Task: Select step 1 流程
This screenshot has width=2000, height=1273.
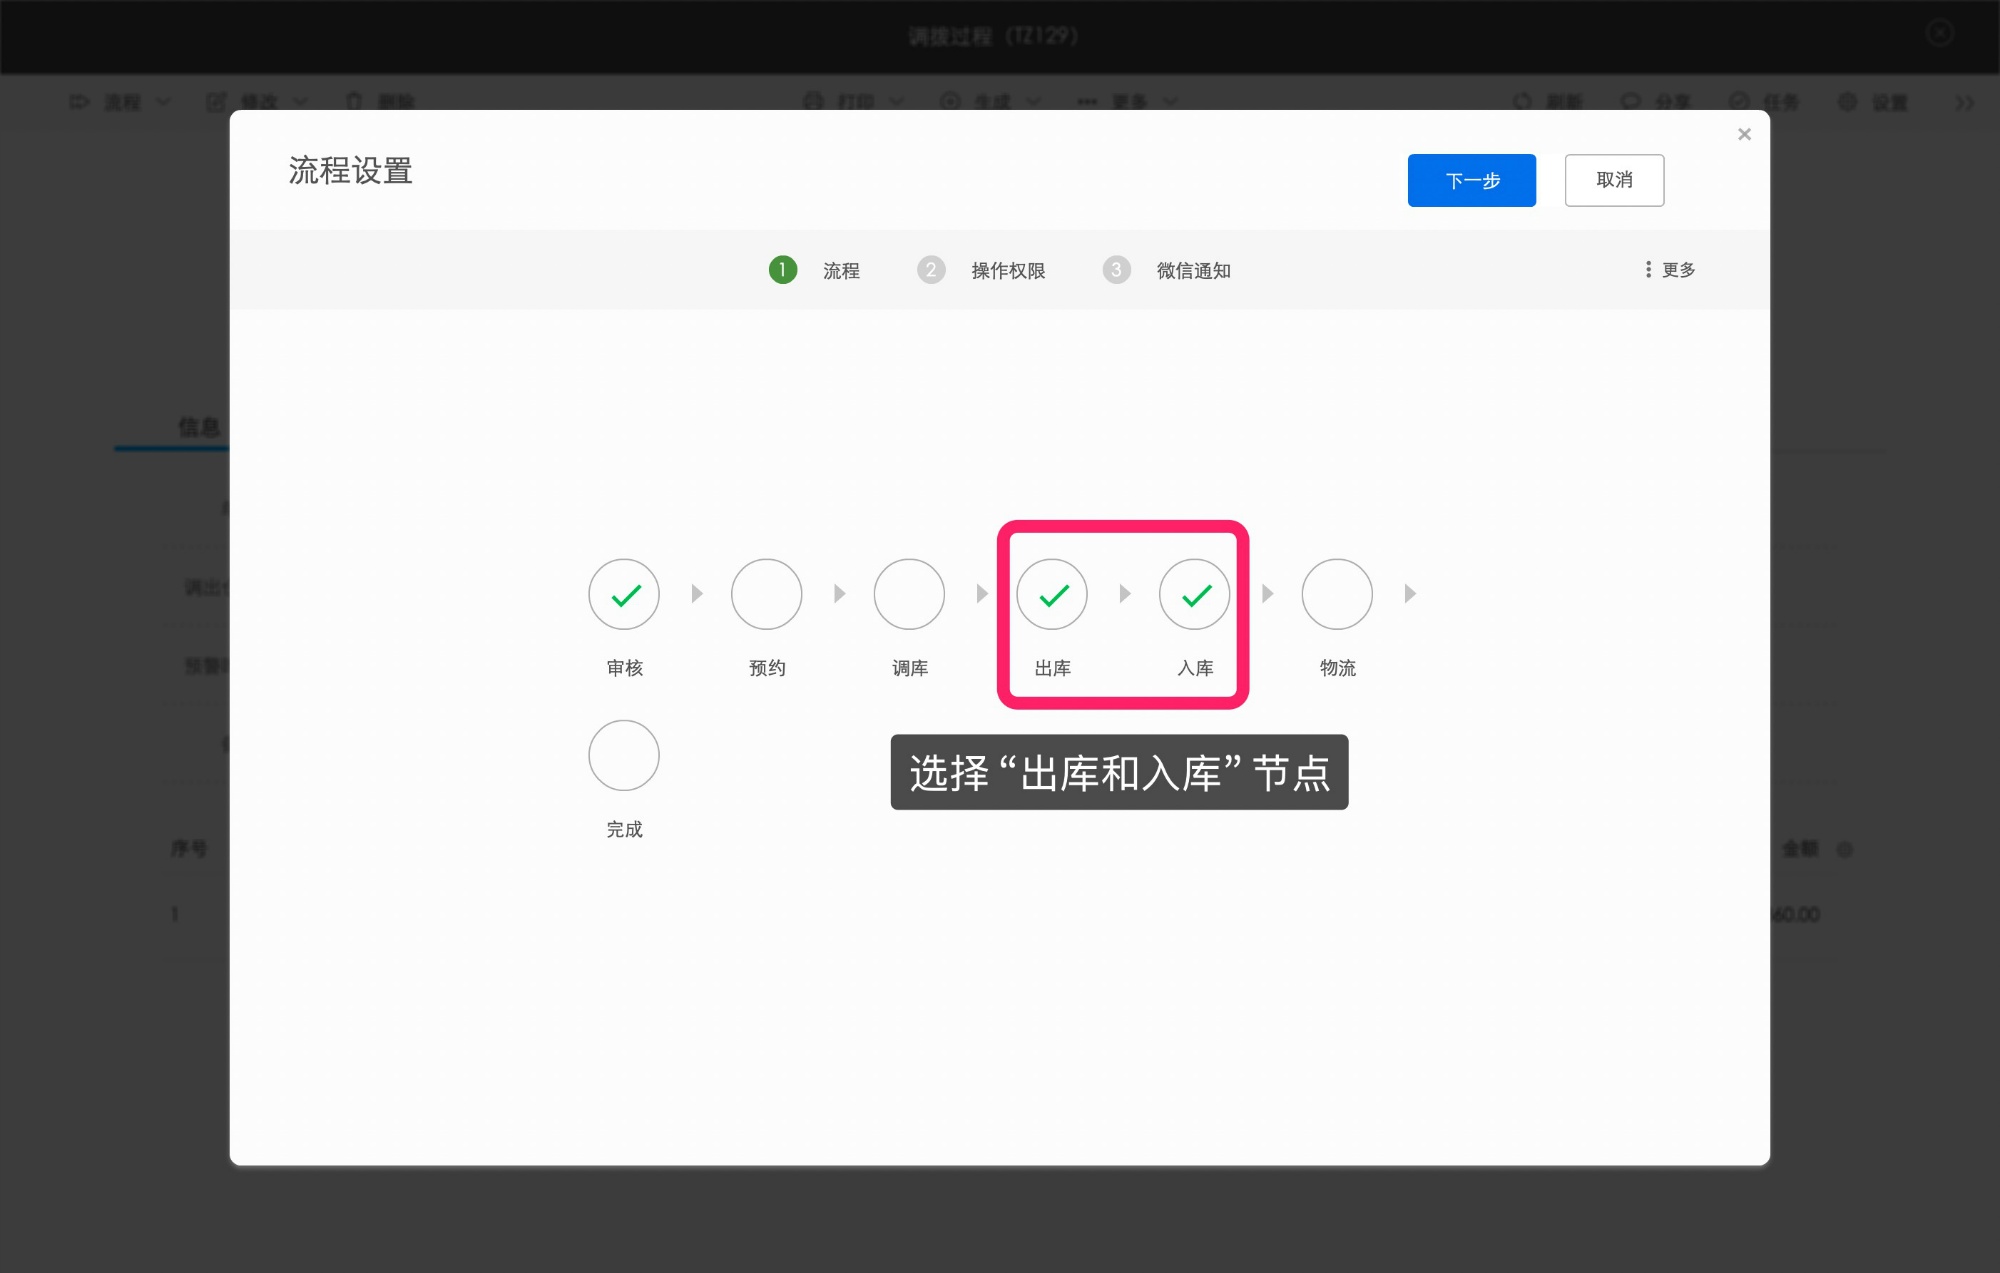Action: (x=814, y=270)
